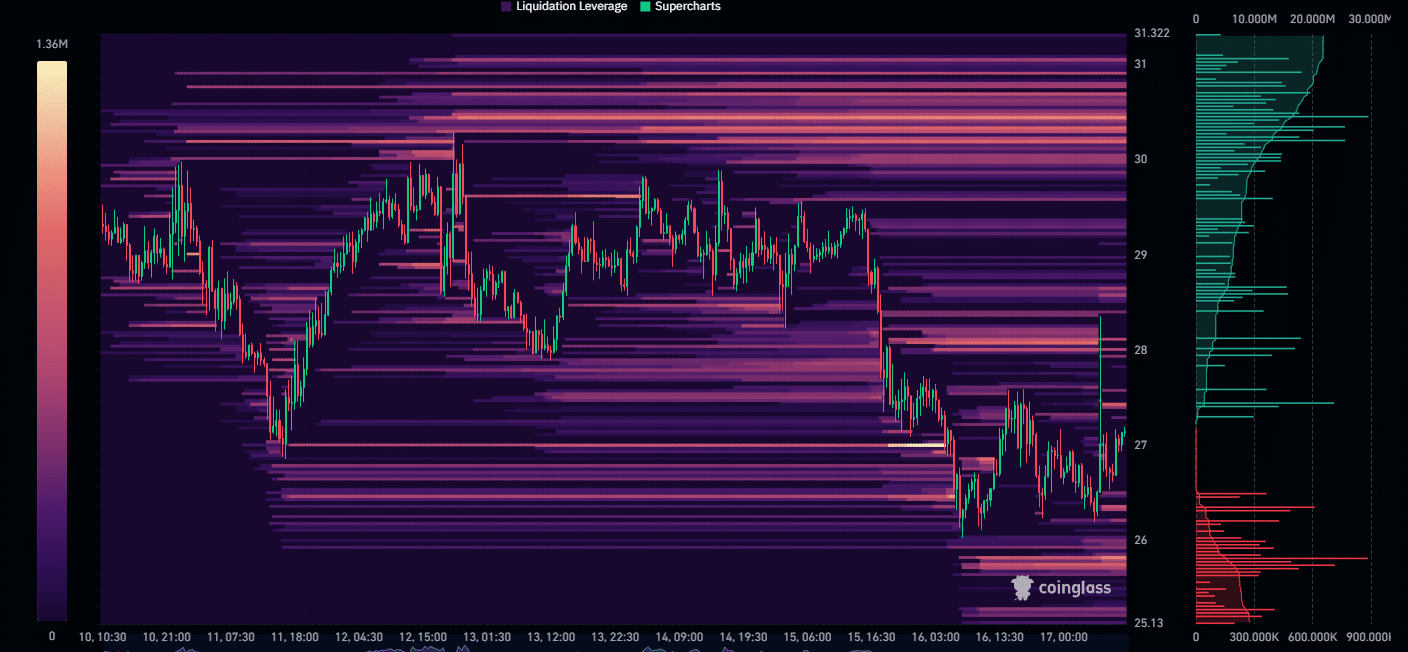Click the Coinglass bear mascot logo
The image size is (1408, 652).
pyautogui.click(x=1021, y=588)
